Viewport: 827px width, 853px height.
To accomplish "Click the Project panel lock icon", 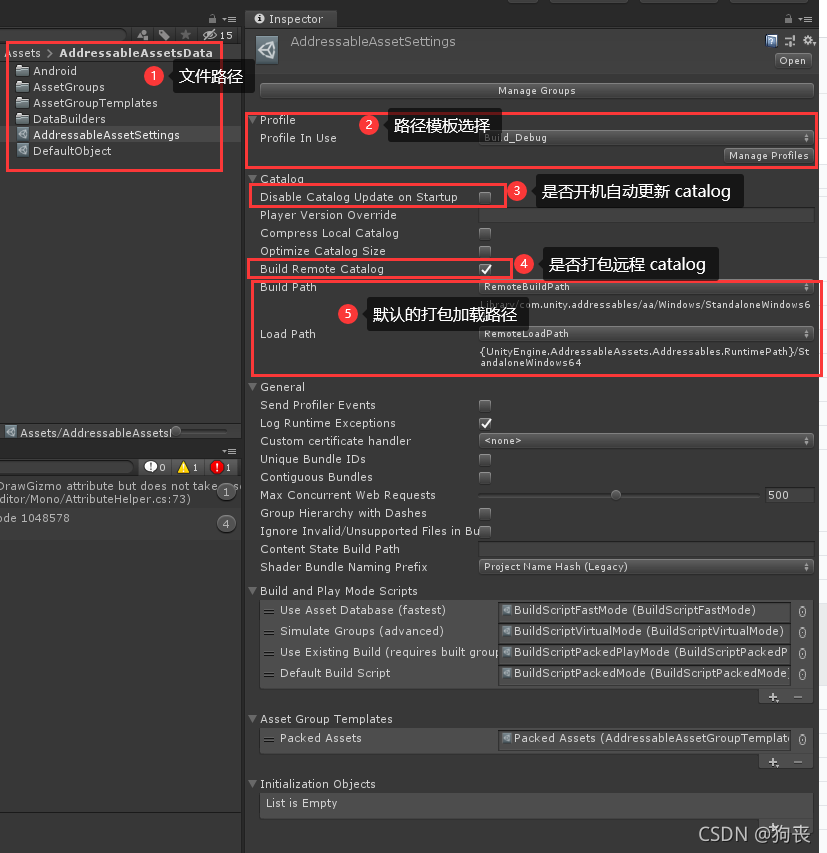I will click(212, 19).
